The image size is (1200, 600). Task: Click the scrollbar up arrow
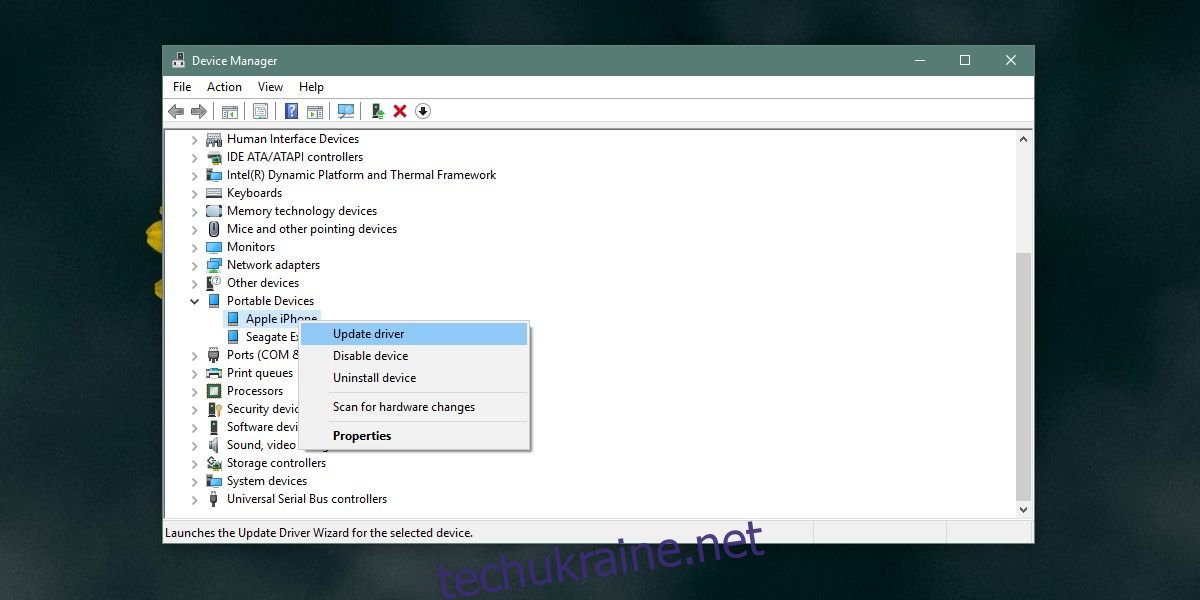(x=1023, y=139)
